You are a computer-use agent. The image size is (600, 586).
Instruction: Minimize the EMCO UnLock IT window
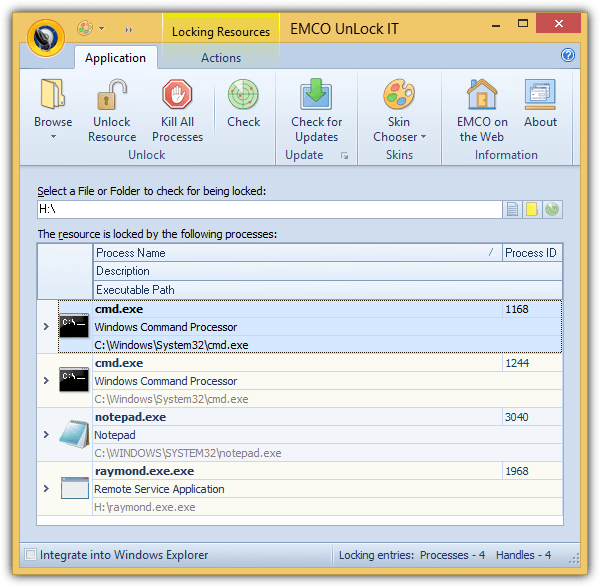[x=496, y=25]
